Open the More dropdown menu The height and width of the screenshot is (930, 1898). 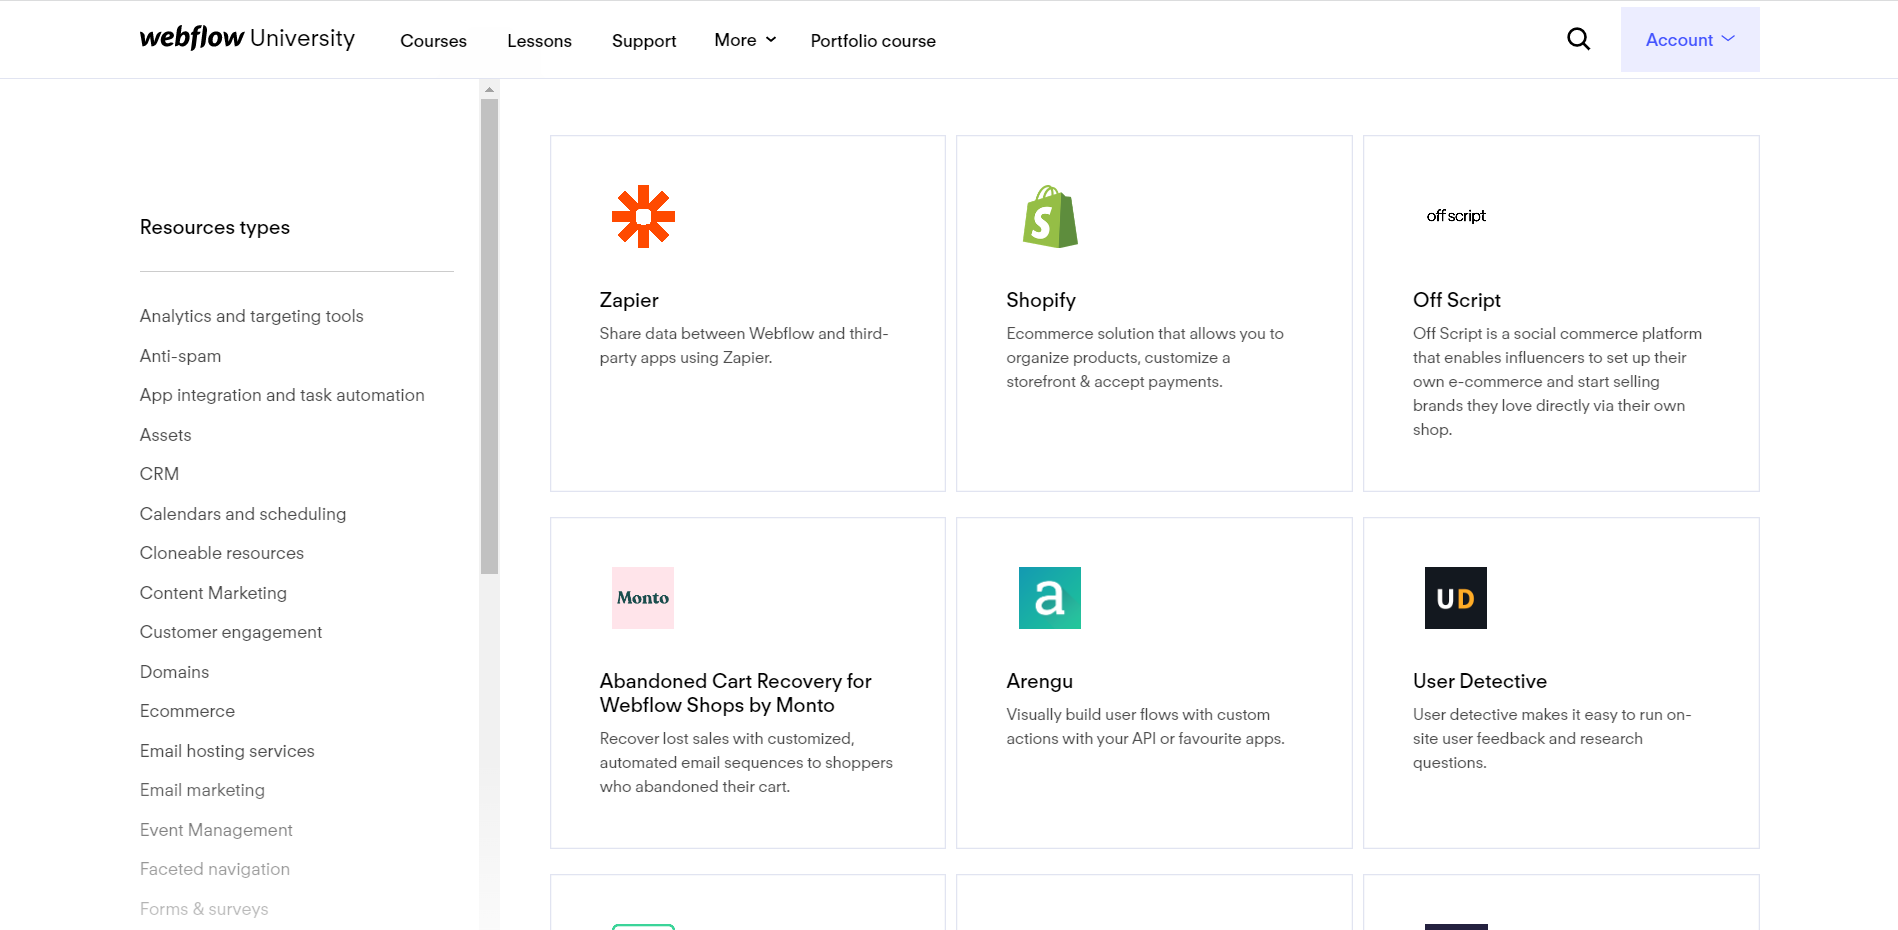tap(745, 40)
